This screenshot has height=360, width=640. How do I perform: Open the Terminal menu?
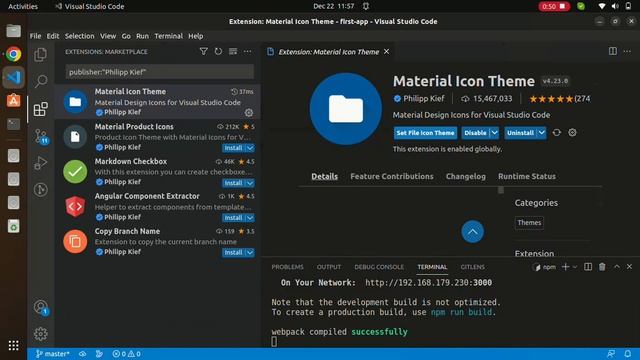(169, 36)
